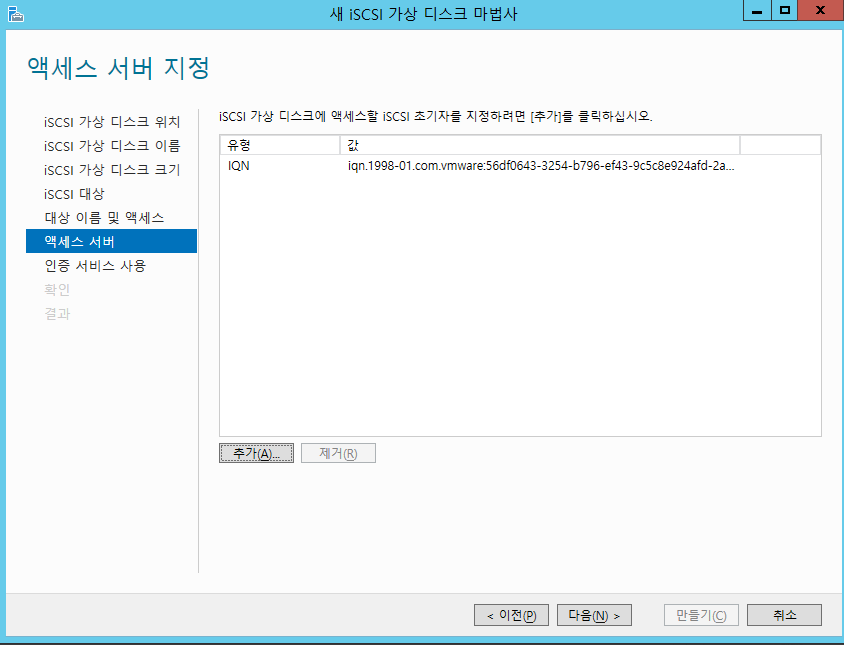Sort list by the 유형 column header
The image size is (844, 645).
279,145
